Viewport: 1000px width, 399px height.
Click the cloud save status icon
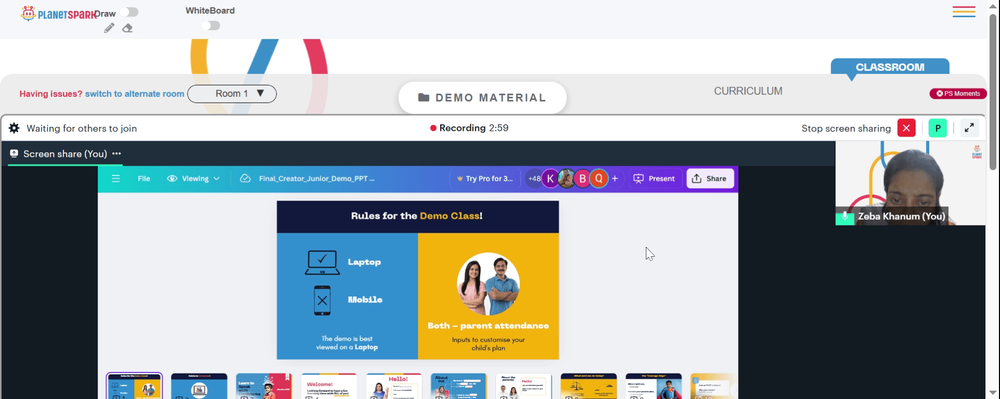coord(245,179)
